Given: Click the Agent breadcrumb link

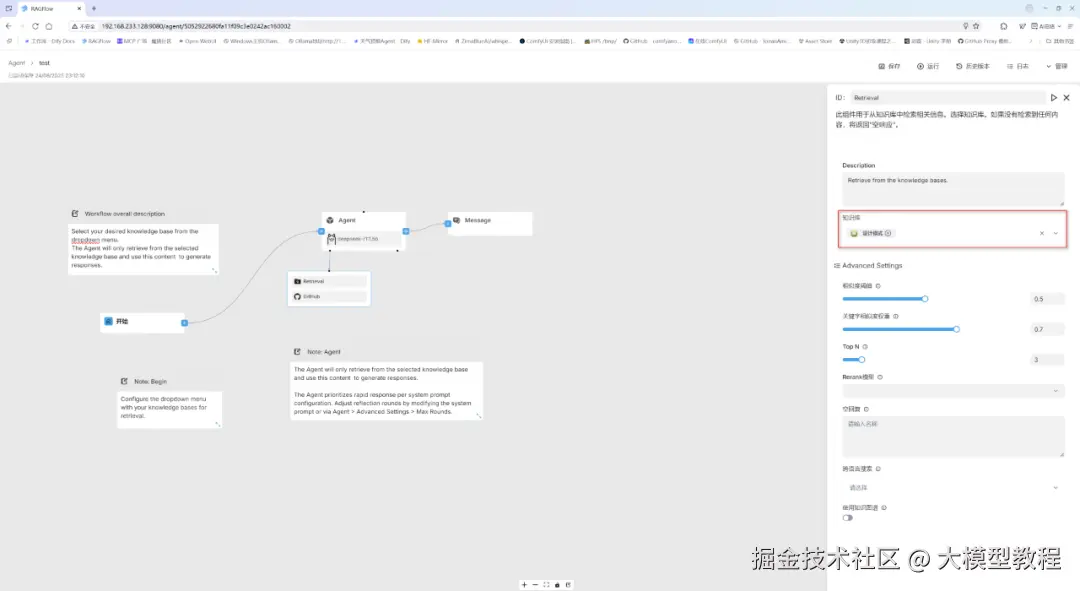Looking at the screenshot, I should click(17, 63).
